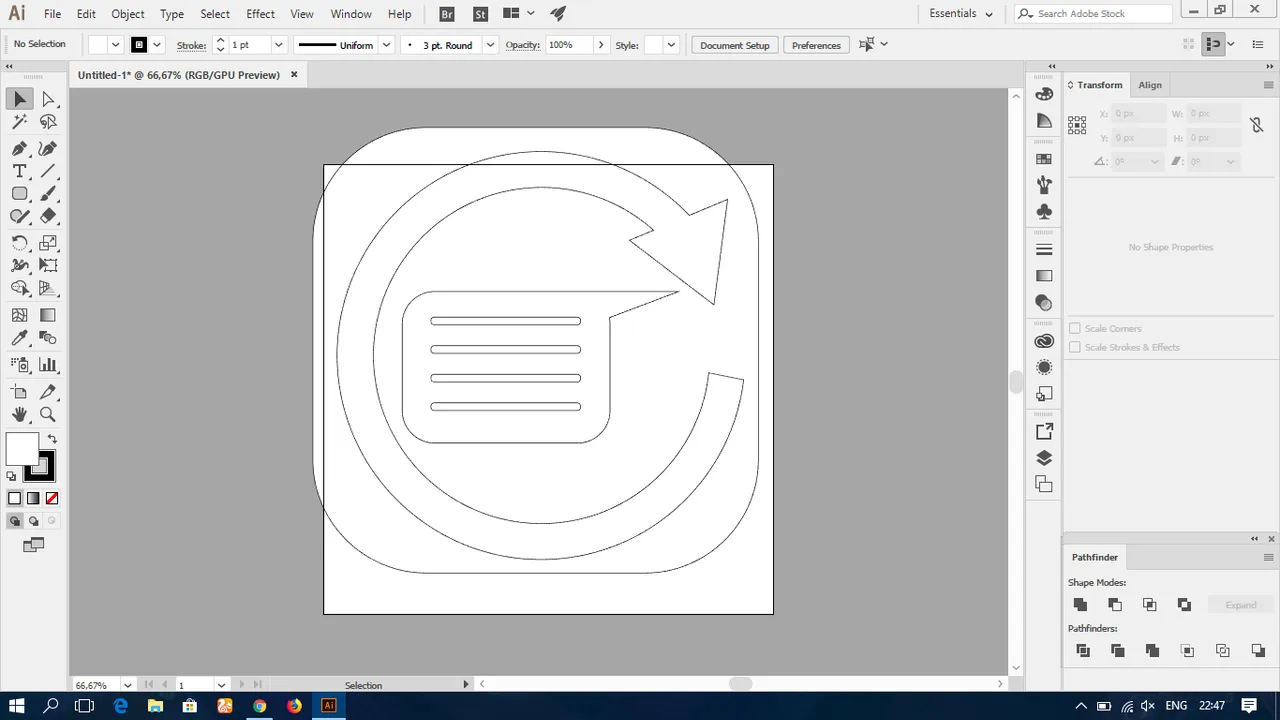Open the Bridge application icon
This screenshot has height=720, width=1280.
click(x=447, y=14)
